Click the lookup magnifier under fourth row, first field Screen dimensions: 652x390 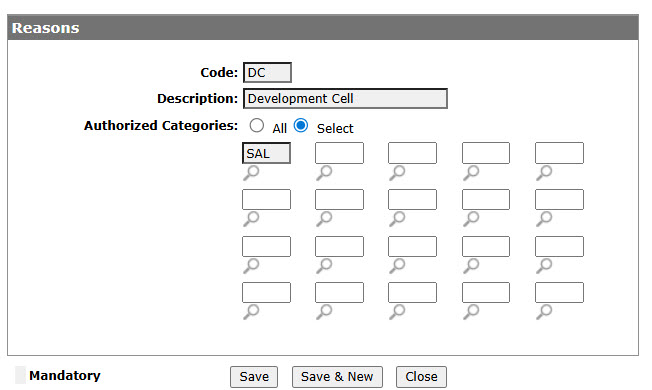coord(251,312)
